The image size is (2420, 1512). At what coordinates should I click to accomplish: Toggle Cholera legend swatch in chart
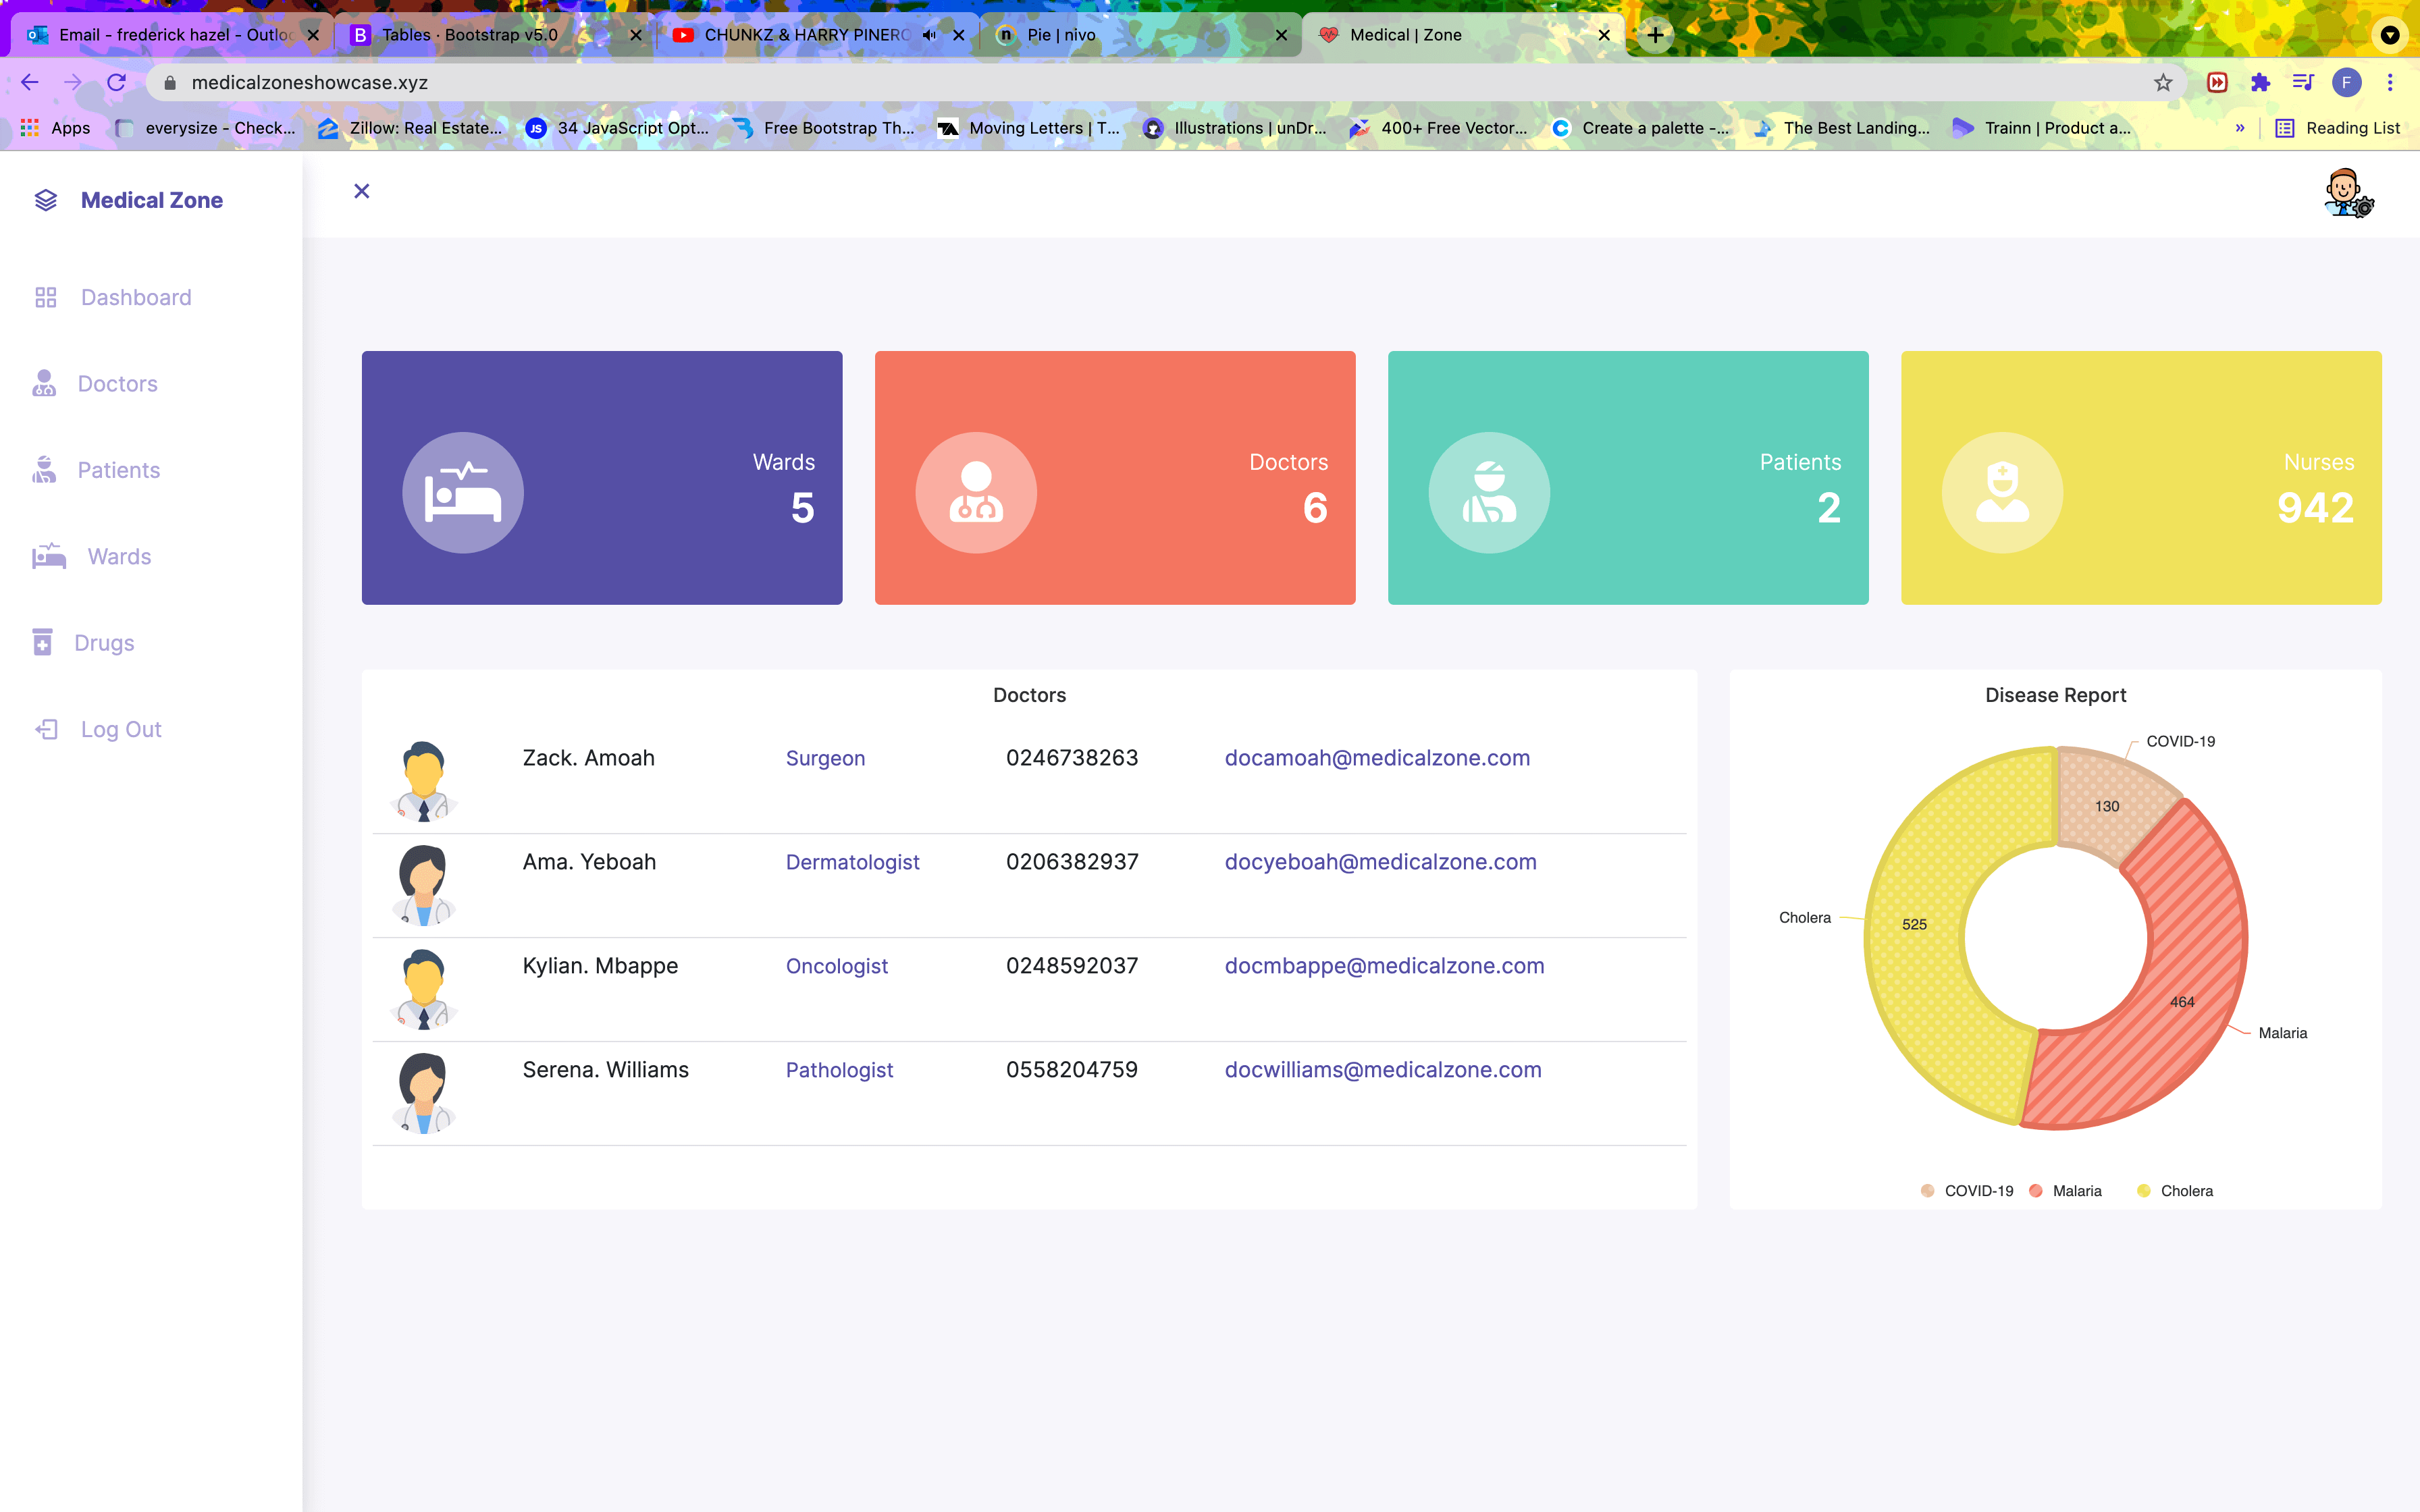(x=2144, y=1191)
